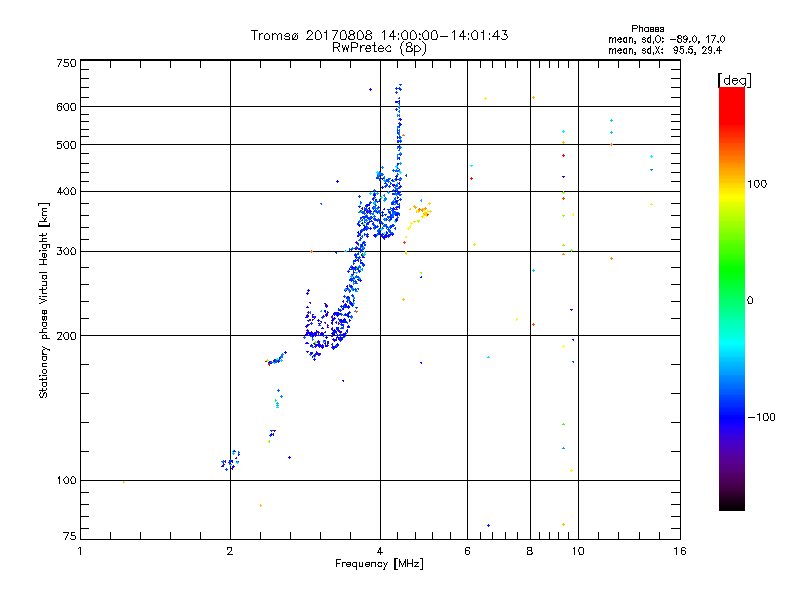800x600 pixels.
Task: Click the -100 label beside the color bar
Action: 761,417
